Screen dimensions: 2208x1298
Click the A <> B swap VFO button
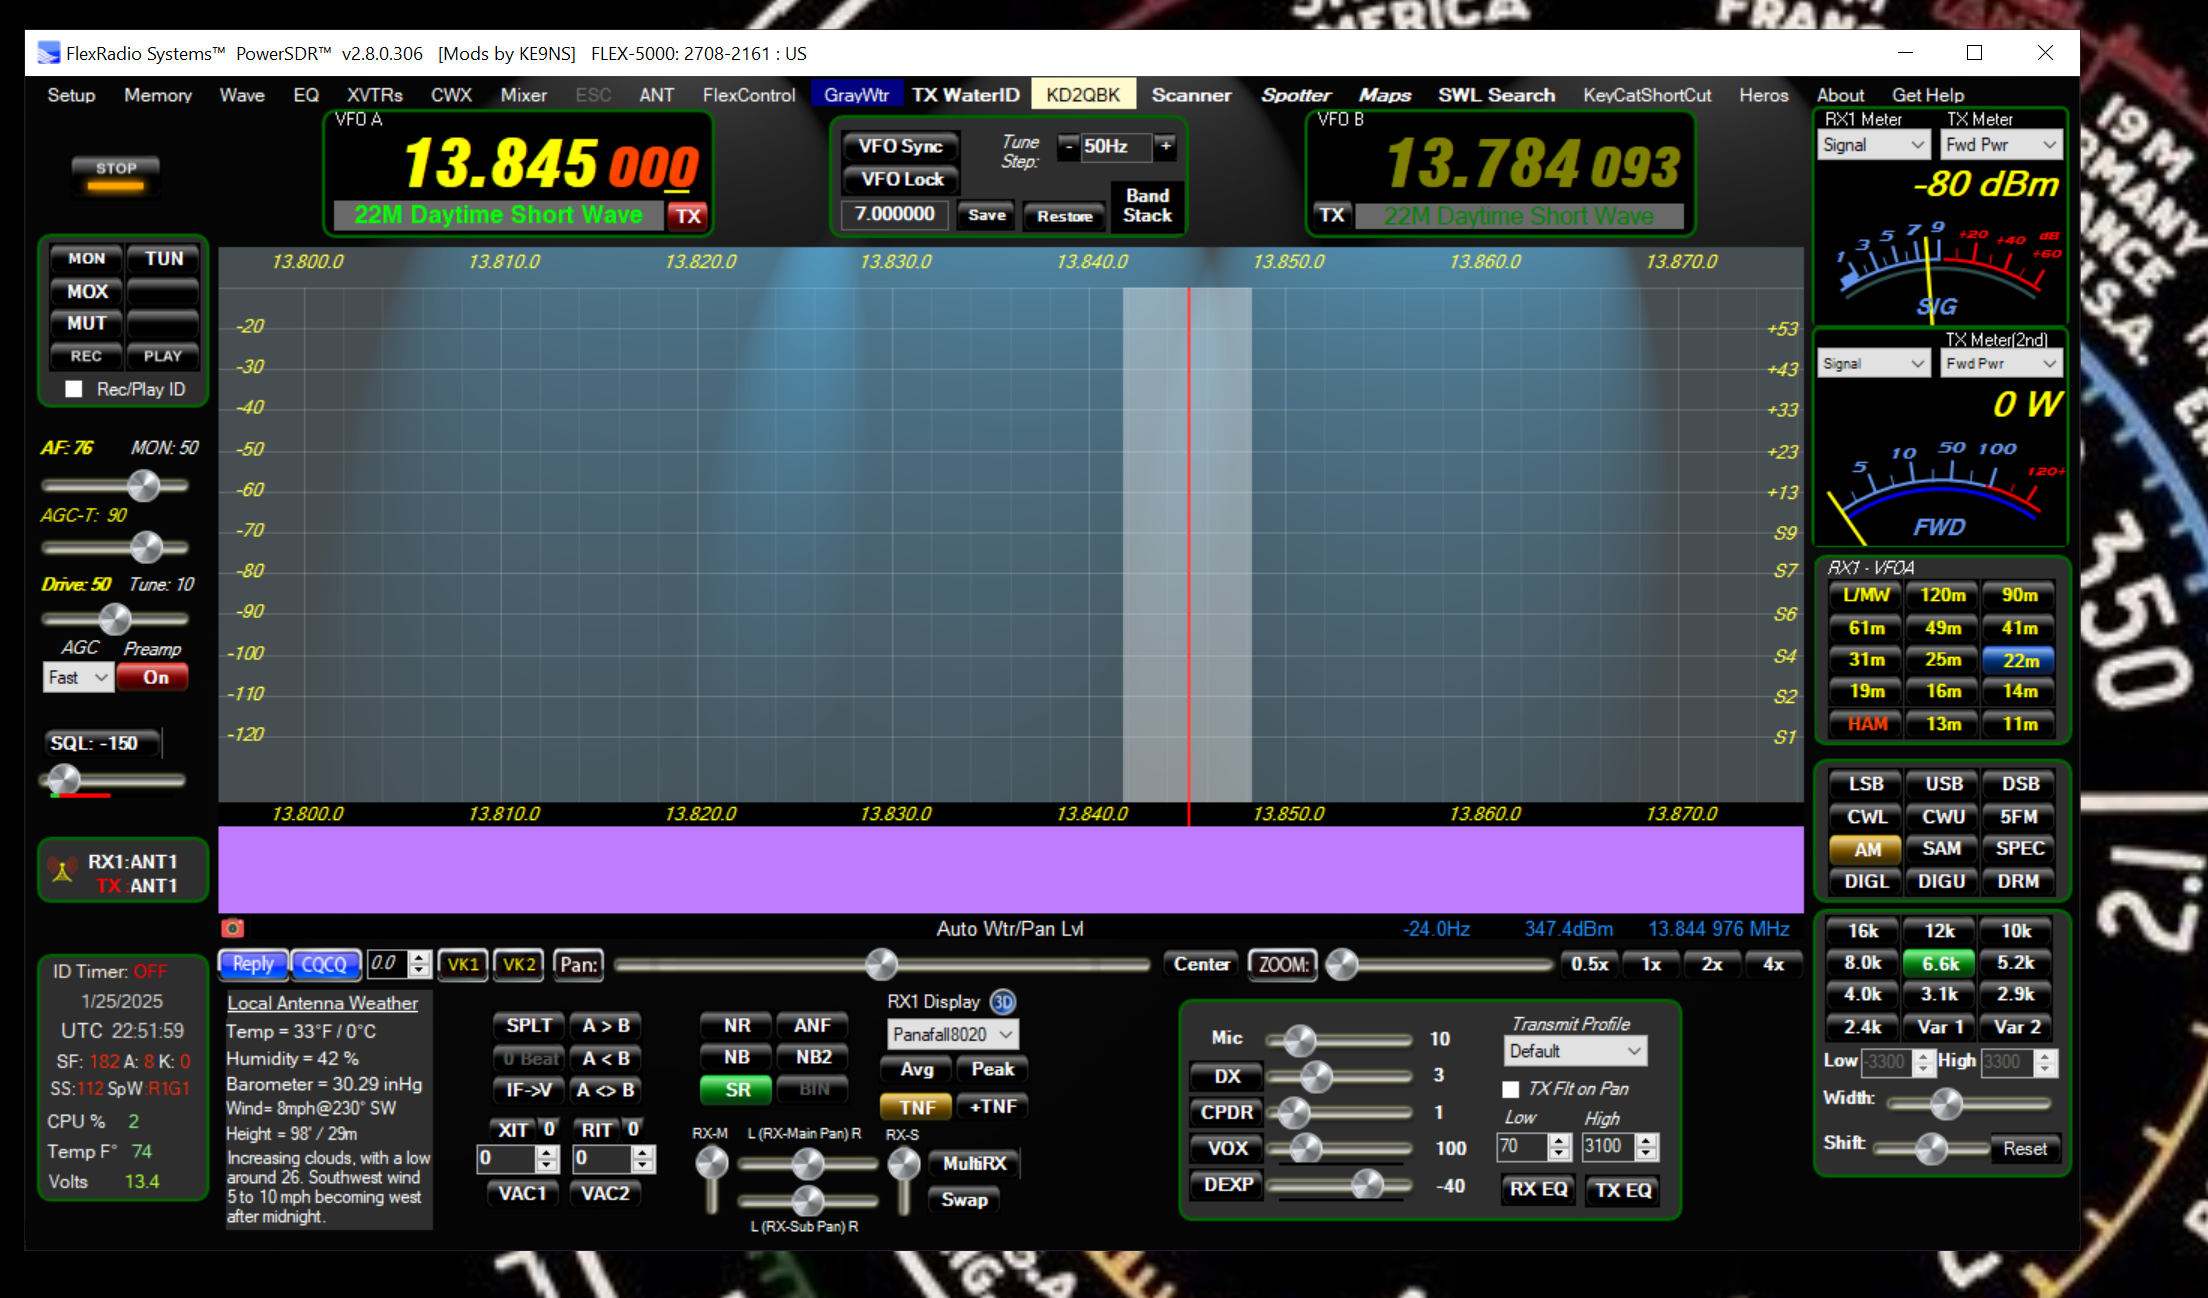(x=605, y=1090)
